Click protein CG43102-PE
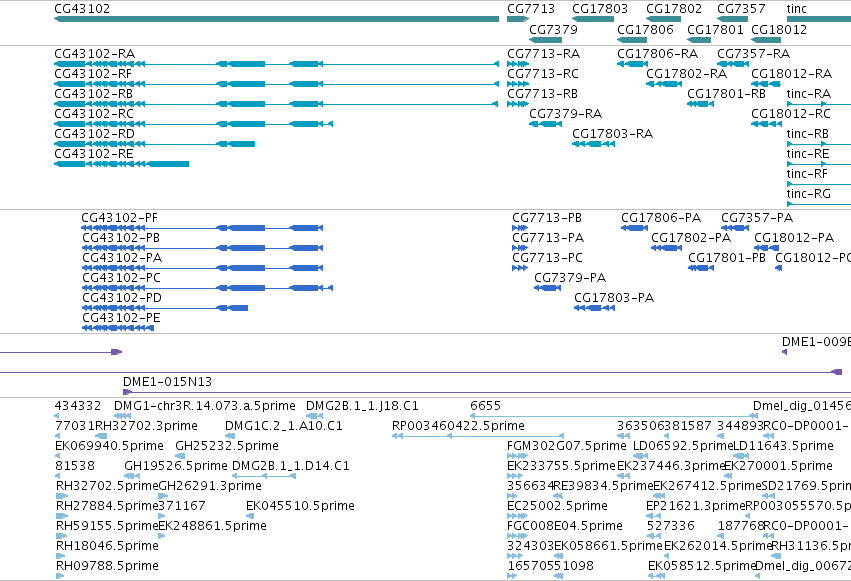Image resolution: width=851 pixels, height=581 pixels. 118,329
